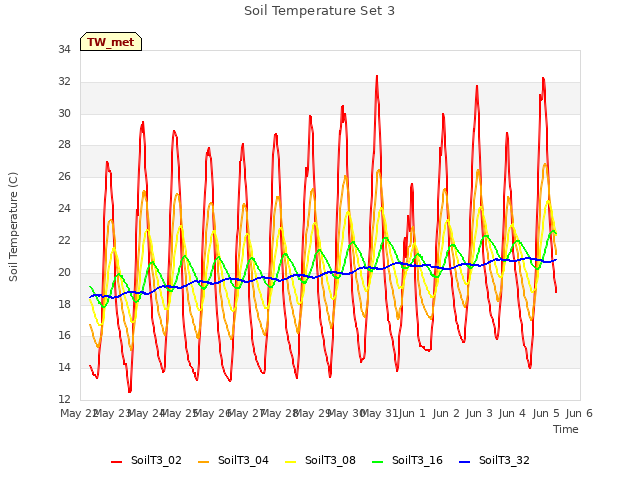Click the Jun 2 x-axis date label
Viewport: 640px width, 480px height.
point(446,413)
